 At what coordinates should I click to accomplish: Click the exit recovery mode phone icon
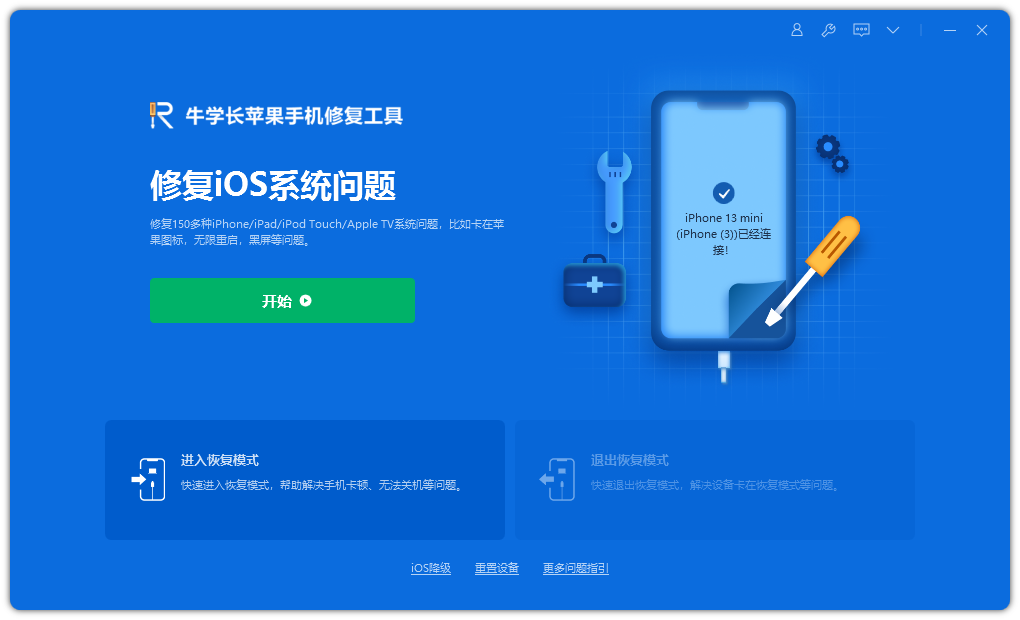click(x=557, y=479)
